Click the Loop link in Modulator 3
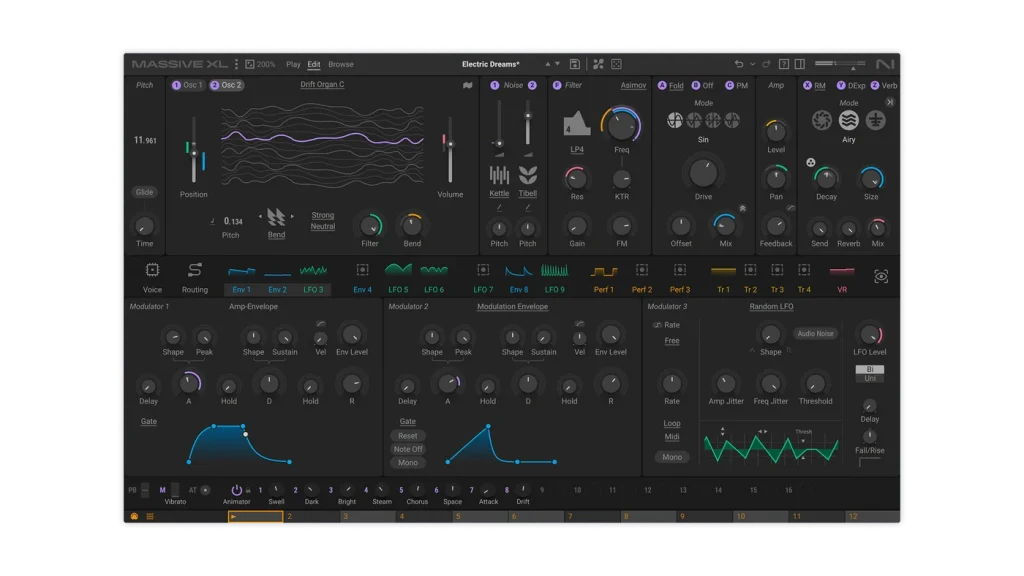Image resolution: width=1024 pixels, height=576 pixels. tap(672, 423)
